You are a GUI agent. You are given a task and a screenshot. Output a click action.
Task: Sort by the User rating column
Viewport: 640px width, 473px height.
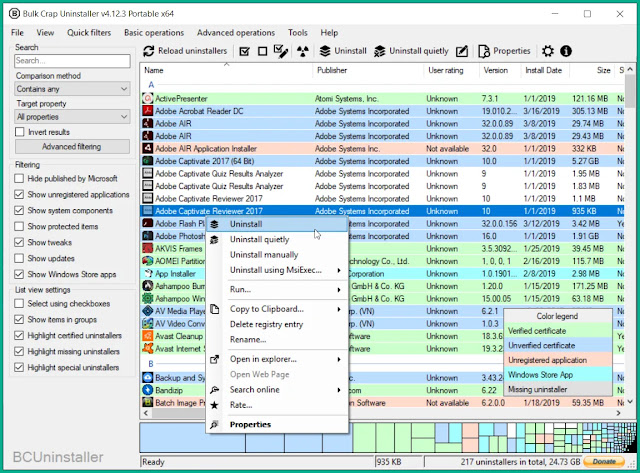446,70
